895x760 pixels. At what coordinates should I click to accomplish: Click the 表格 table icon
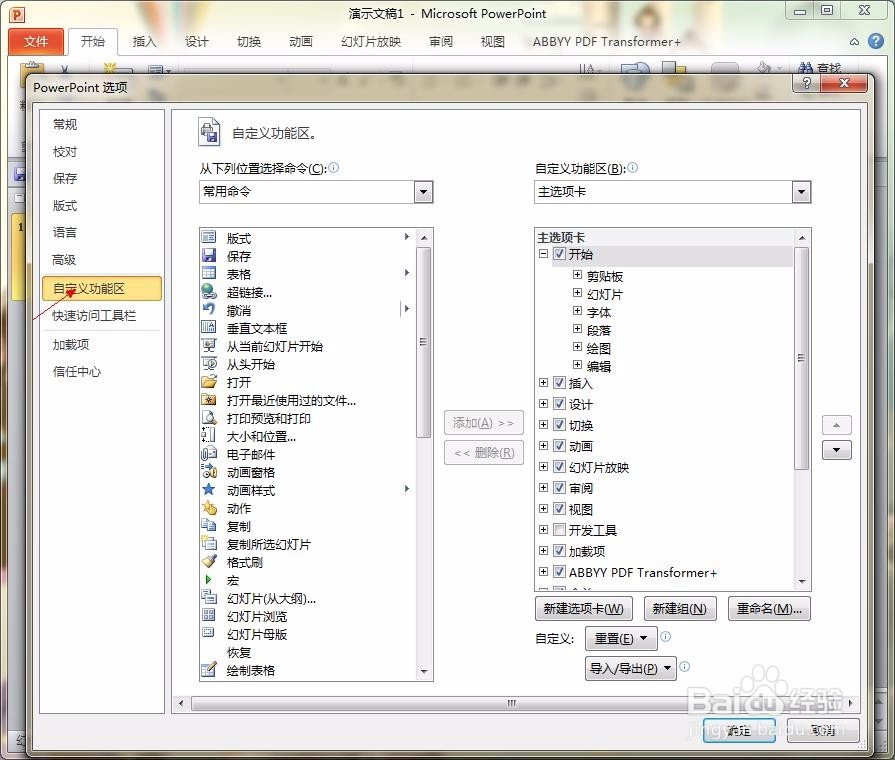[x=209, y=274]
